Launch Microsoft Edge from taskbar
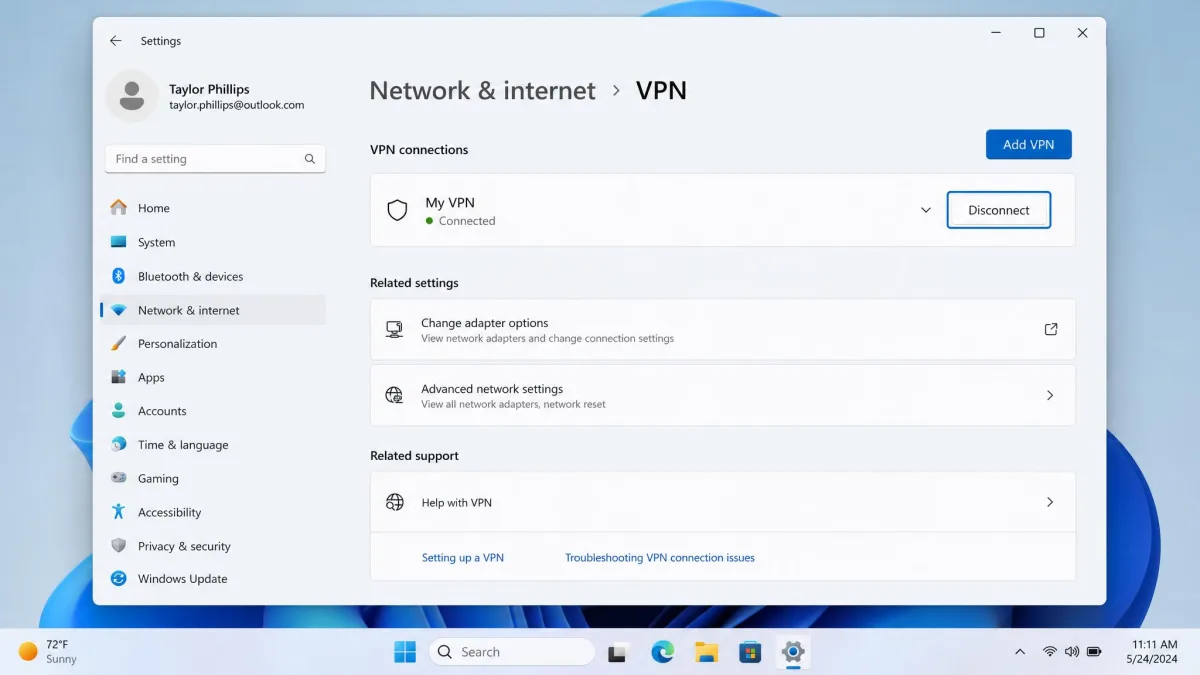 (663, 652)
